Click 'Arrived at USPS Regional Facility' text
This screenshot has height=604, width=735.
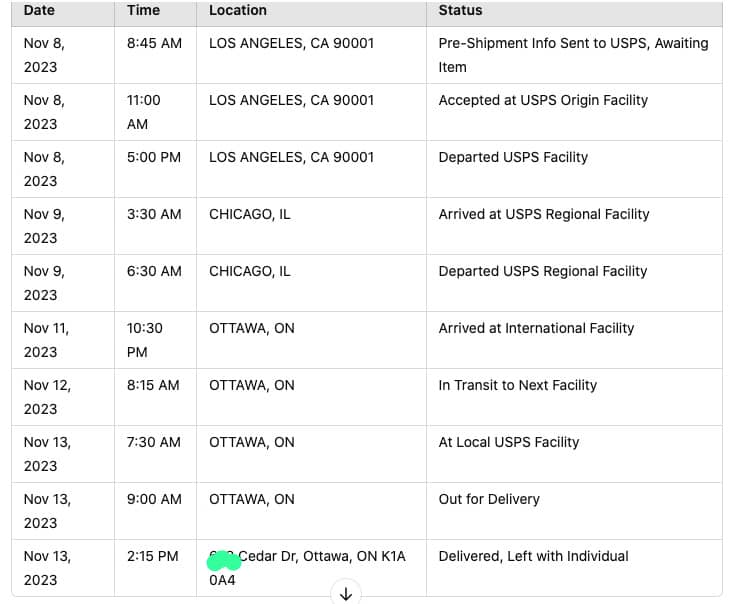pos(544,214)
